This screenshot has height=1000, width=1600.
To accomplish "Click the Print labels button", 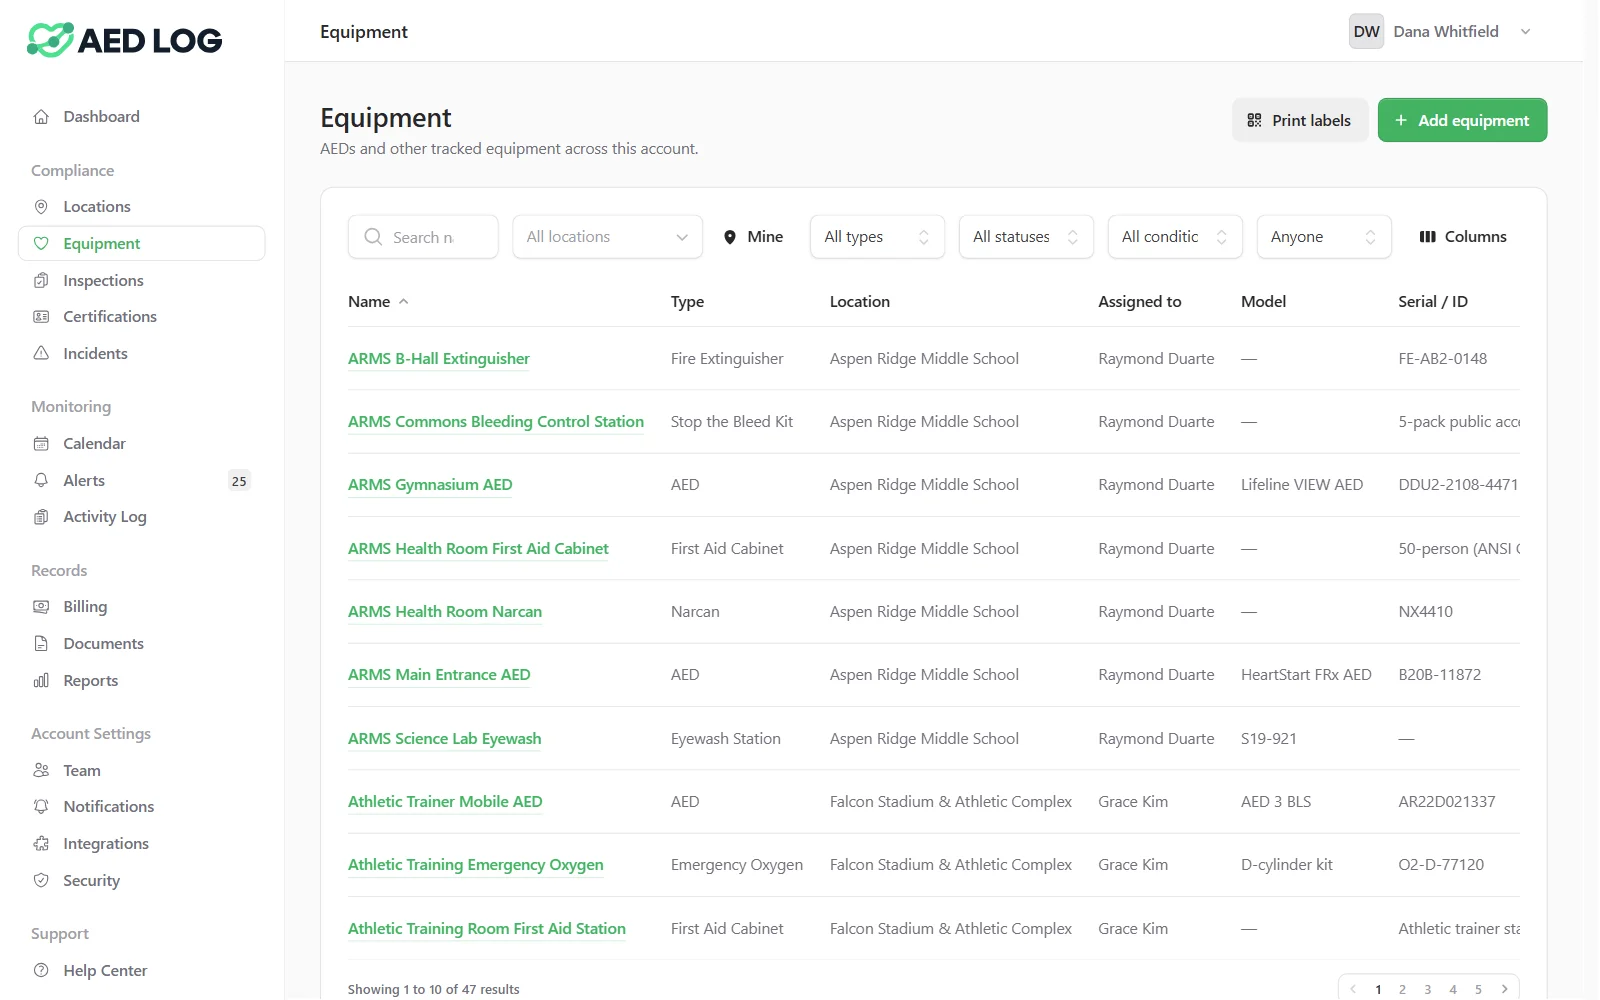I will (1300, 120).
